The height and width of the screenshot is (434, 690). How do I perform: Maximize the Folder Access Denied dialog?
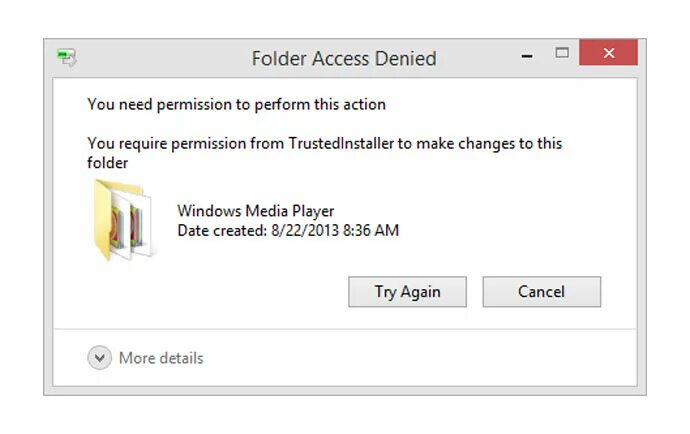click(x=562, y=53)
